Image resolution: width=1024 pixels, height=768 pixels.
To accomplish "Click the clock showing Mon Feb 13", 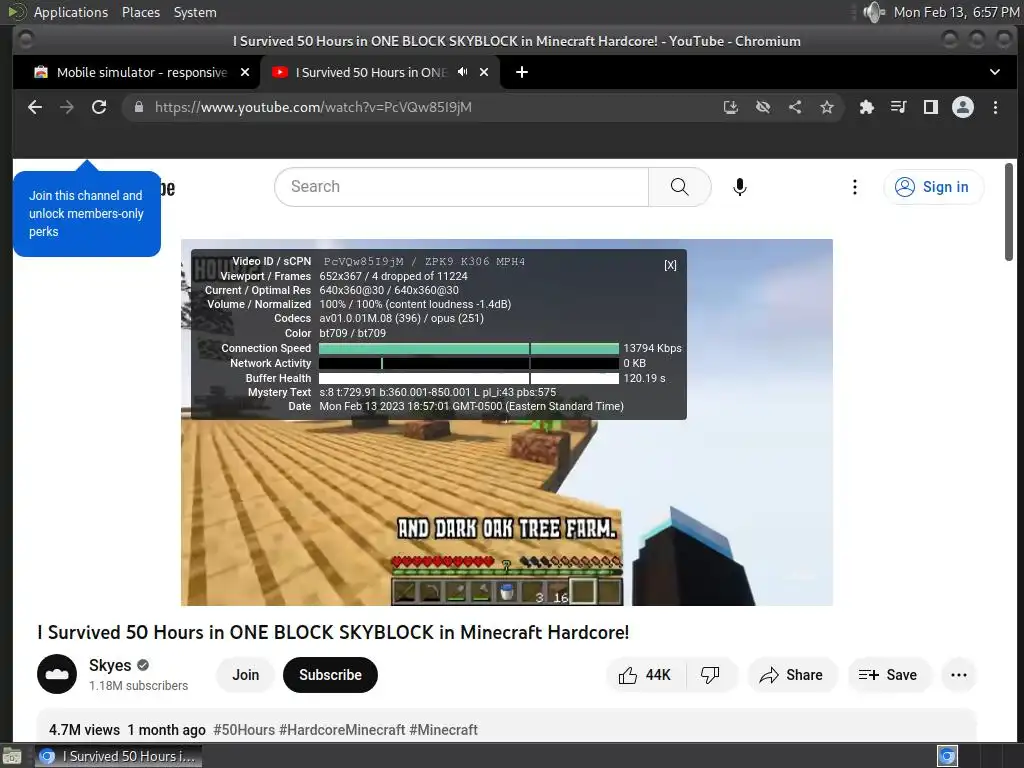I will tap(956, 12).
